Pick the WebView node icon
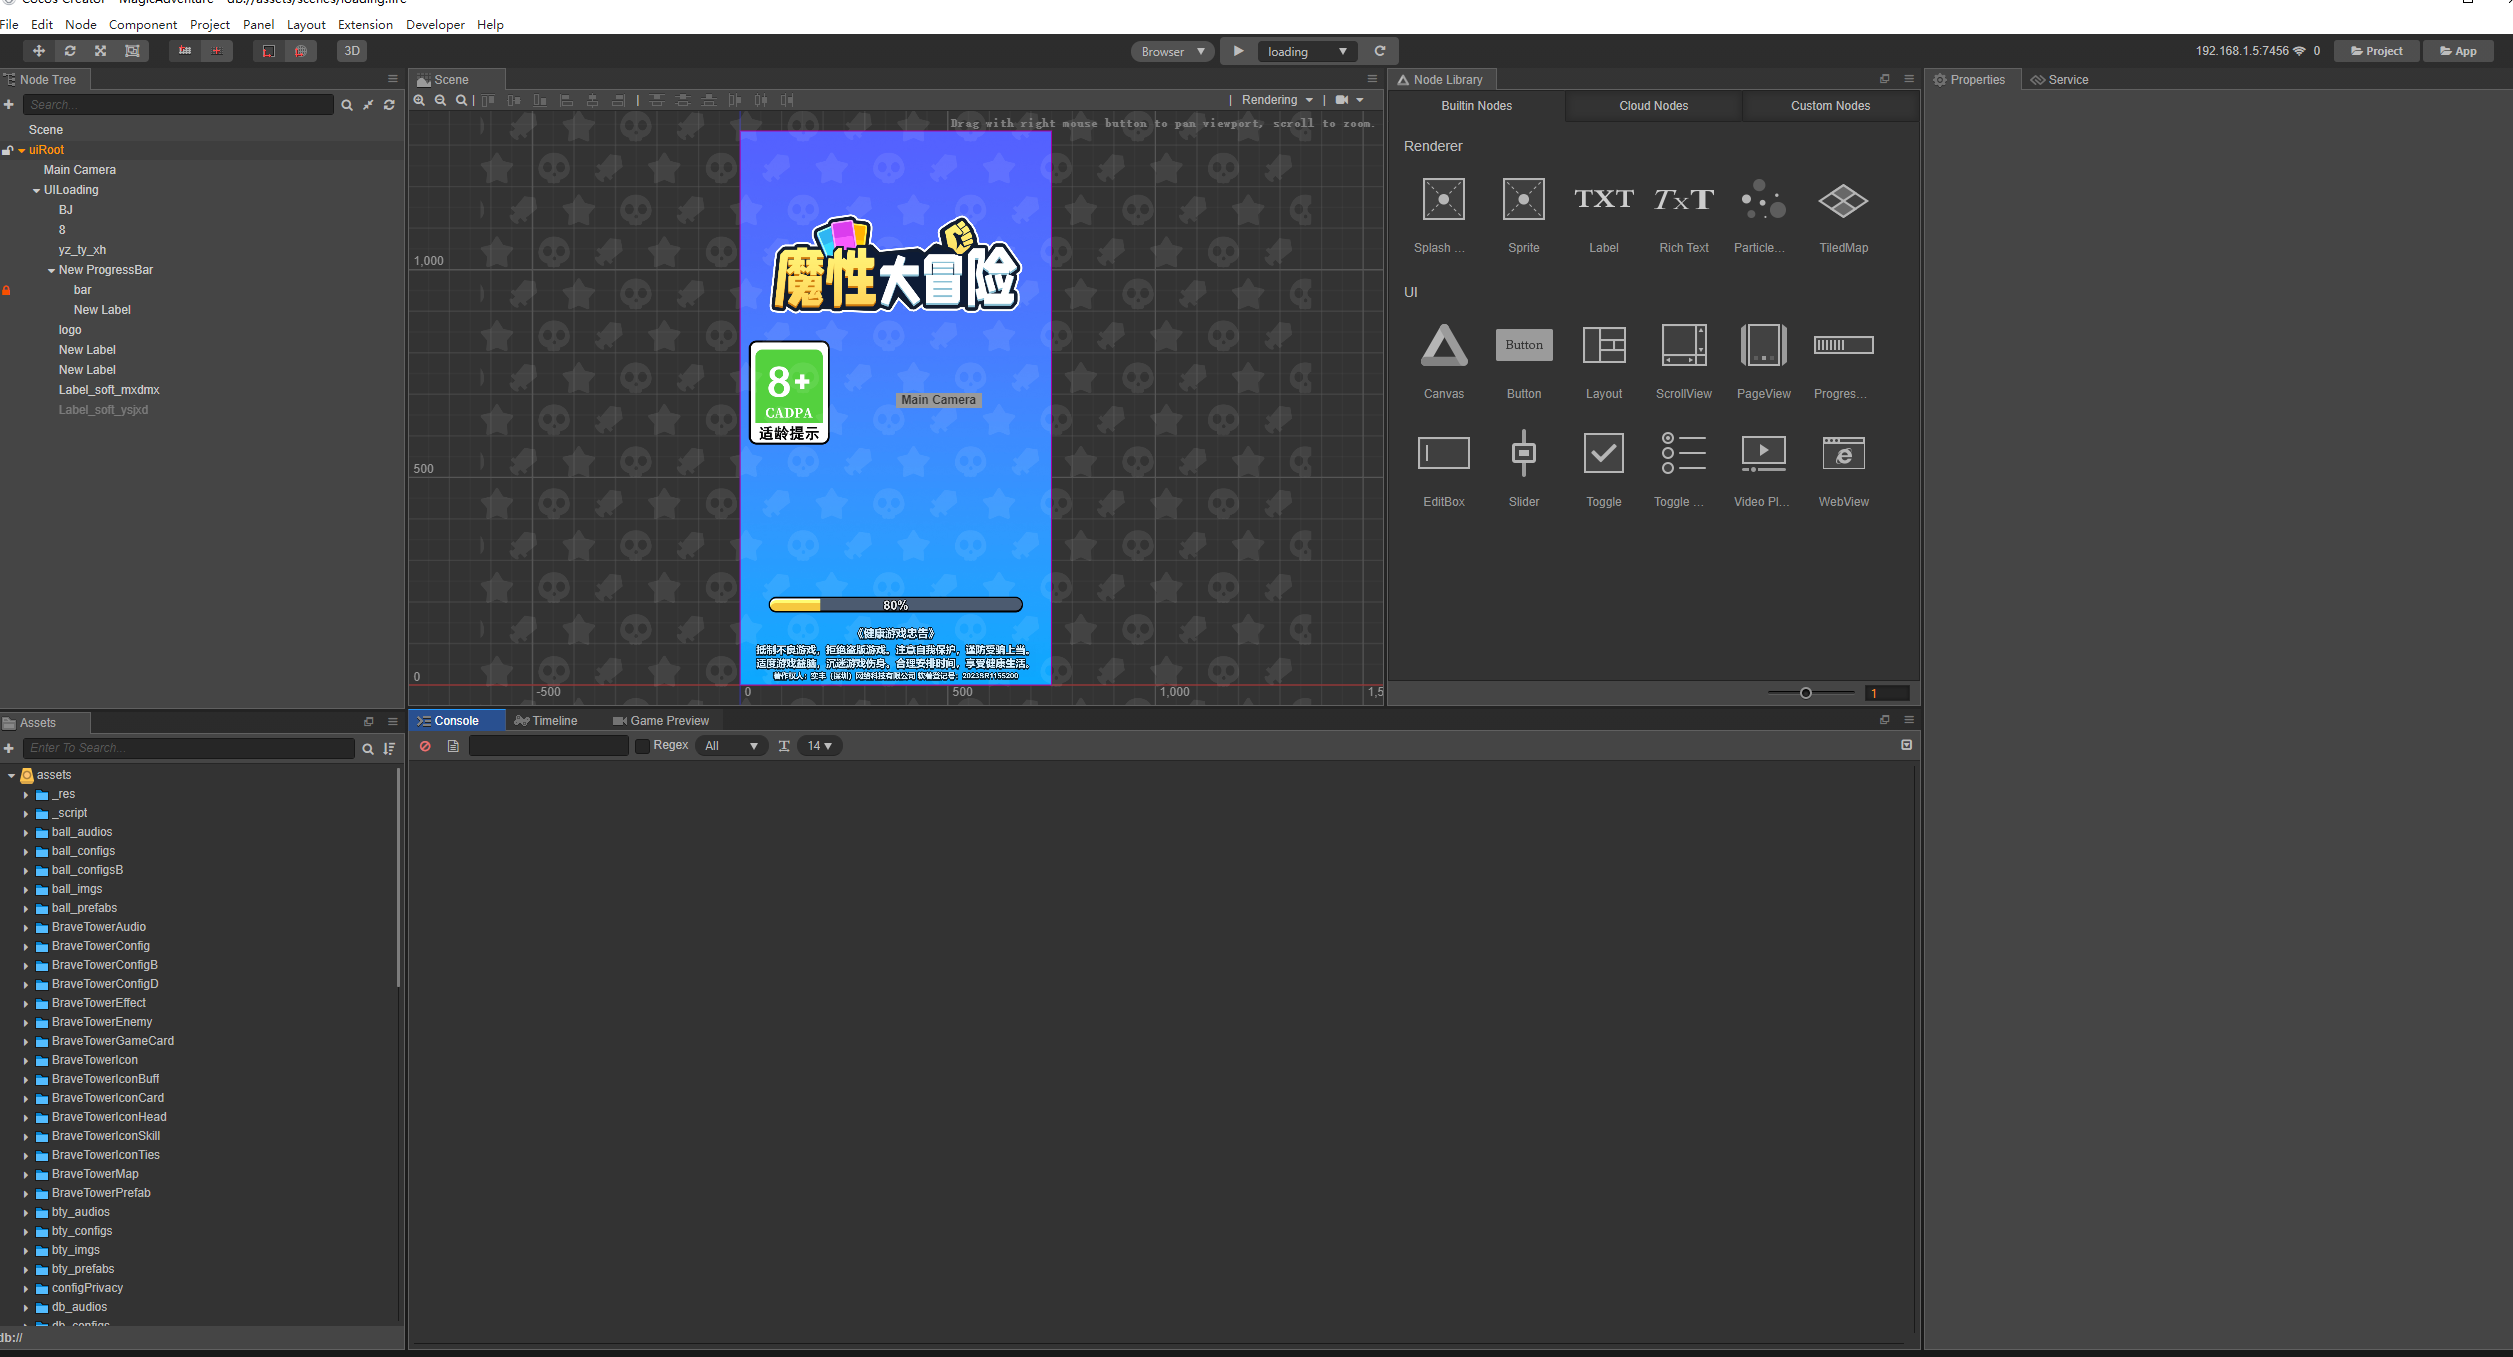This screenshot has height=1357, width=2513. (x=1843, y=453)
